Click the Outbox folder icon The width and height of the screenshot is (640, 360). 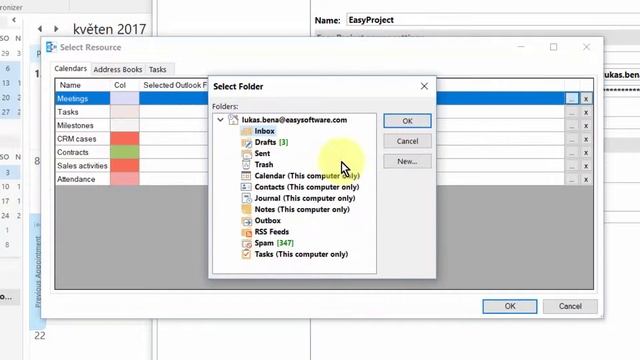pos(246,221)
